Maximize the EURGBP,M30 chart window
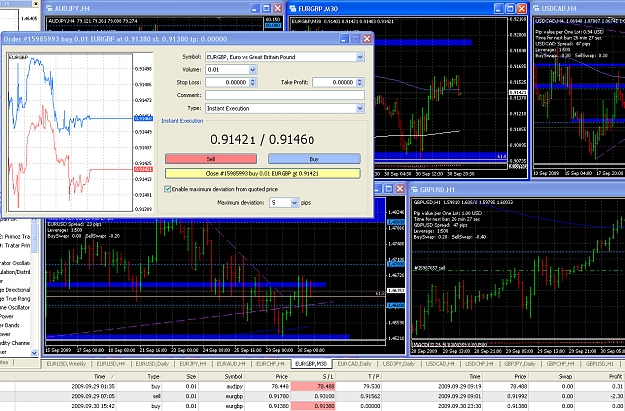The height and width of the screenshot is (411, 625). (510, 8)
